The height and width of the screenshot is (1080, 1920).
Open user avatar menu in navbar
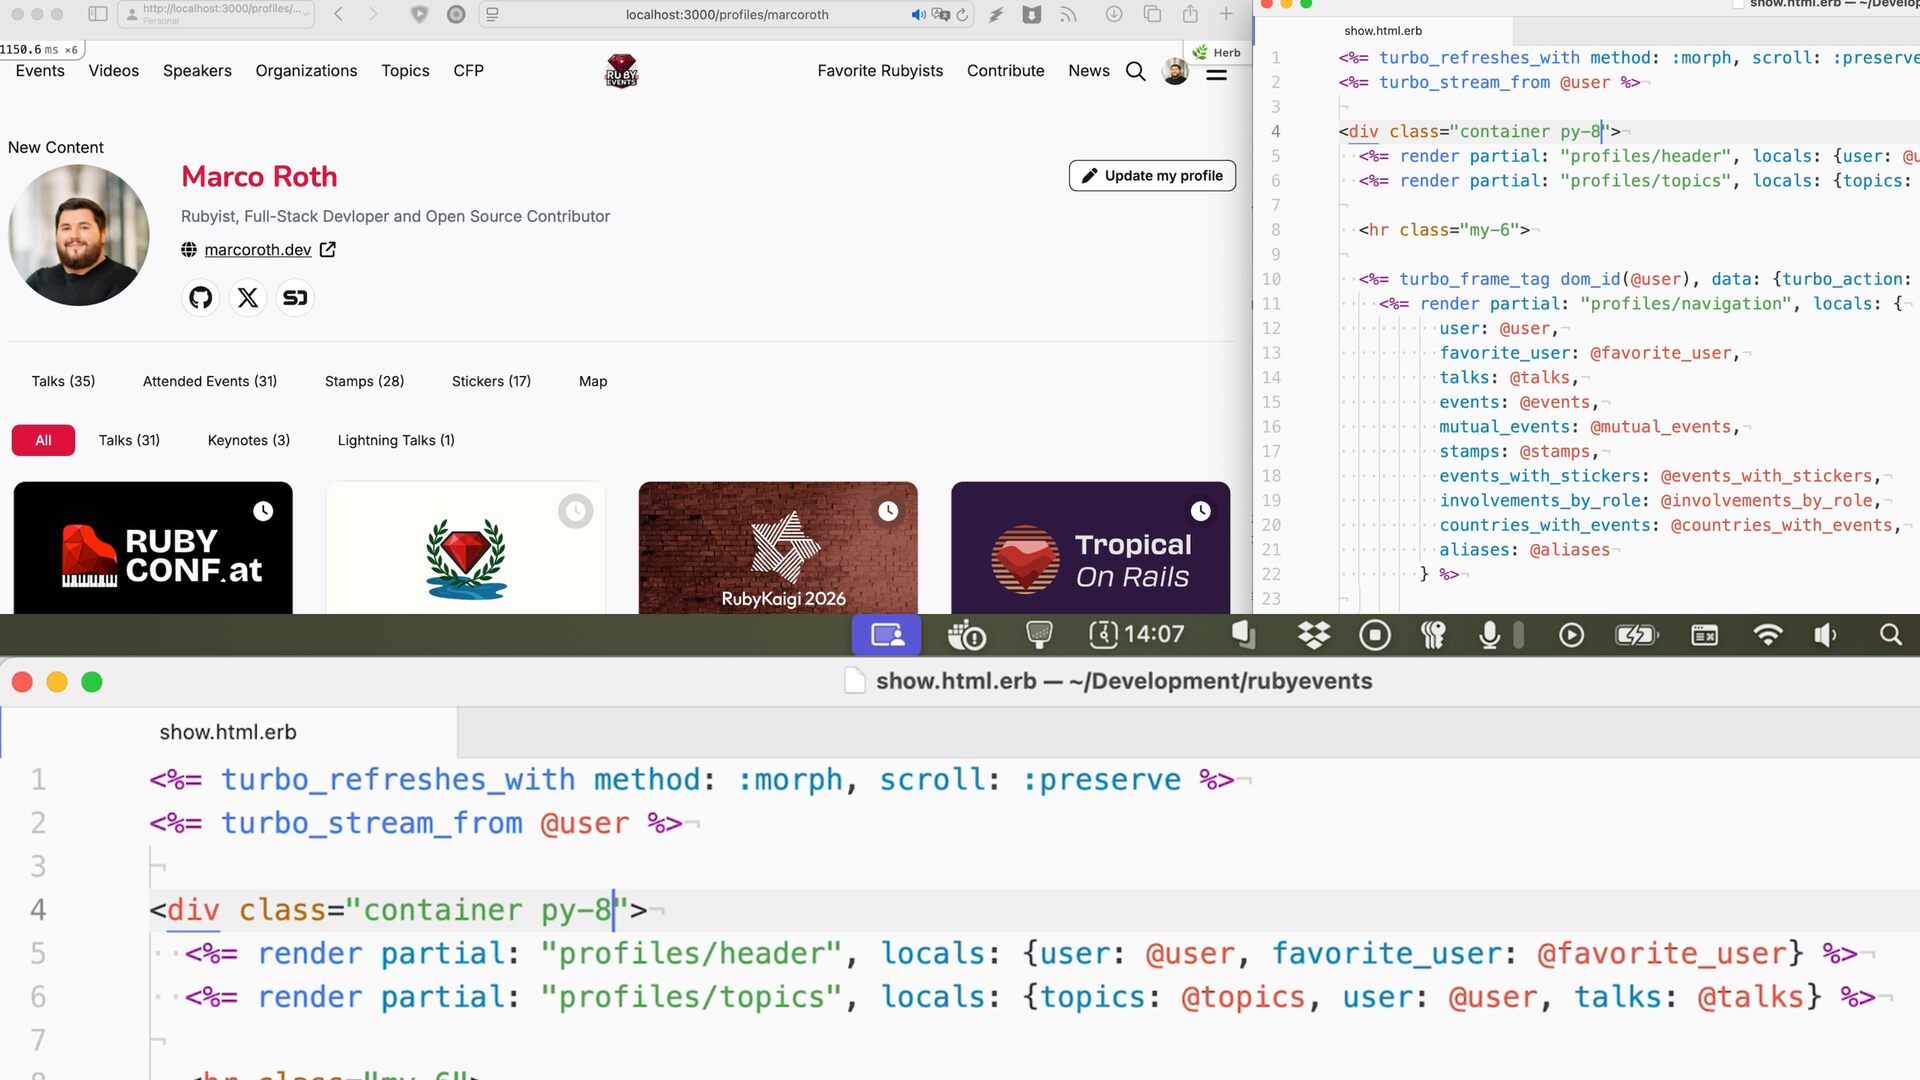(1175, 71)
